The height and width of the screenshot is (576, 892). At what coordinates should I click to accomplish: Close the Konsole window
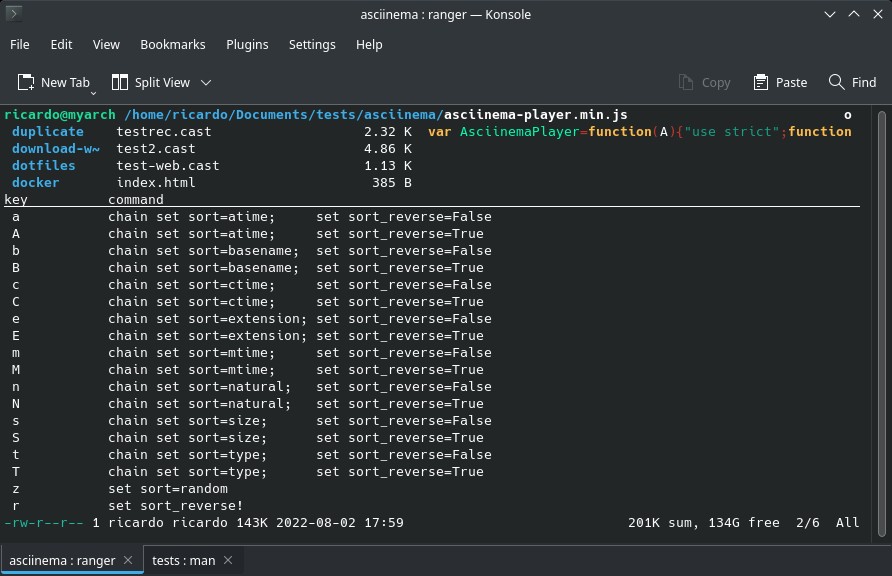pyautogui.click(x=878, y=14)
